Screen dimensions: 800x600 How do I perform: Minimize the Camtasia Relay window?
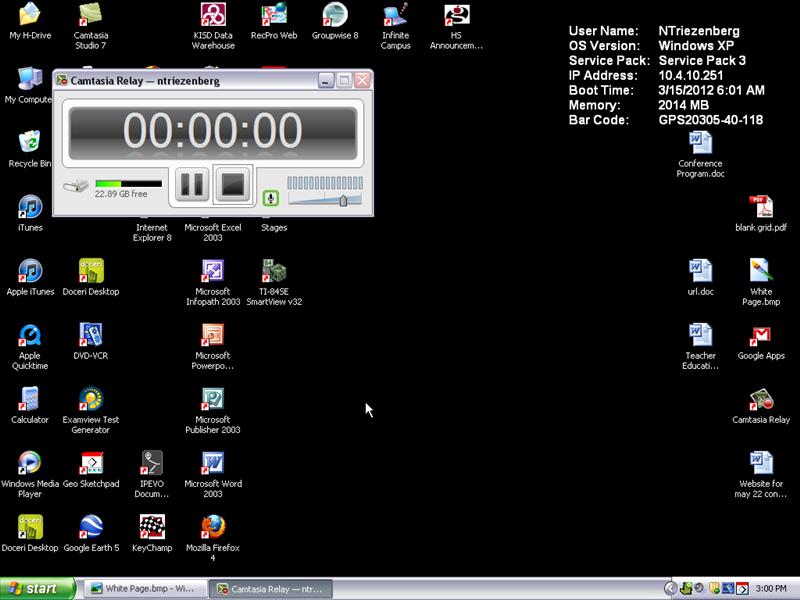click(326, 80)
